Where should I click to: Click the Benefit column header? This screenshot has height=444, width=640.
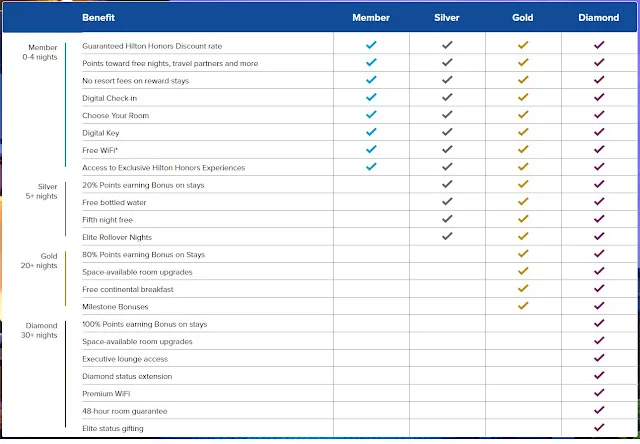[98, 18]
